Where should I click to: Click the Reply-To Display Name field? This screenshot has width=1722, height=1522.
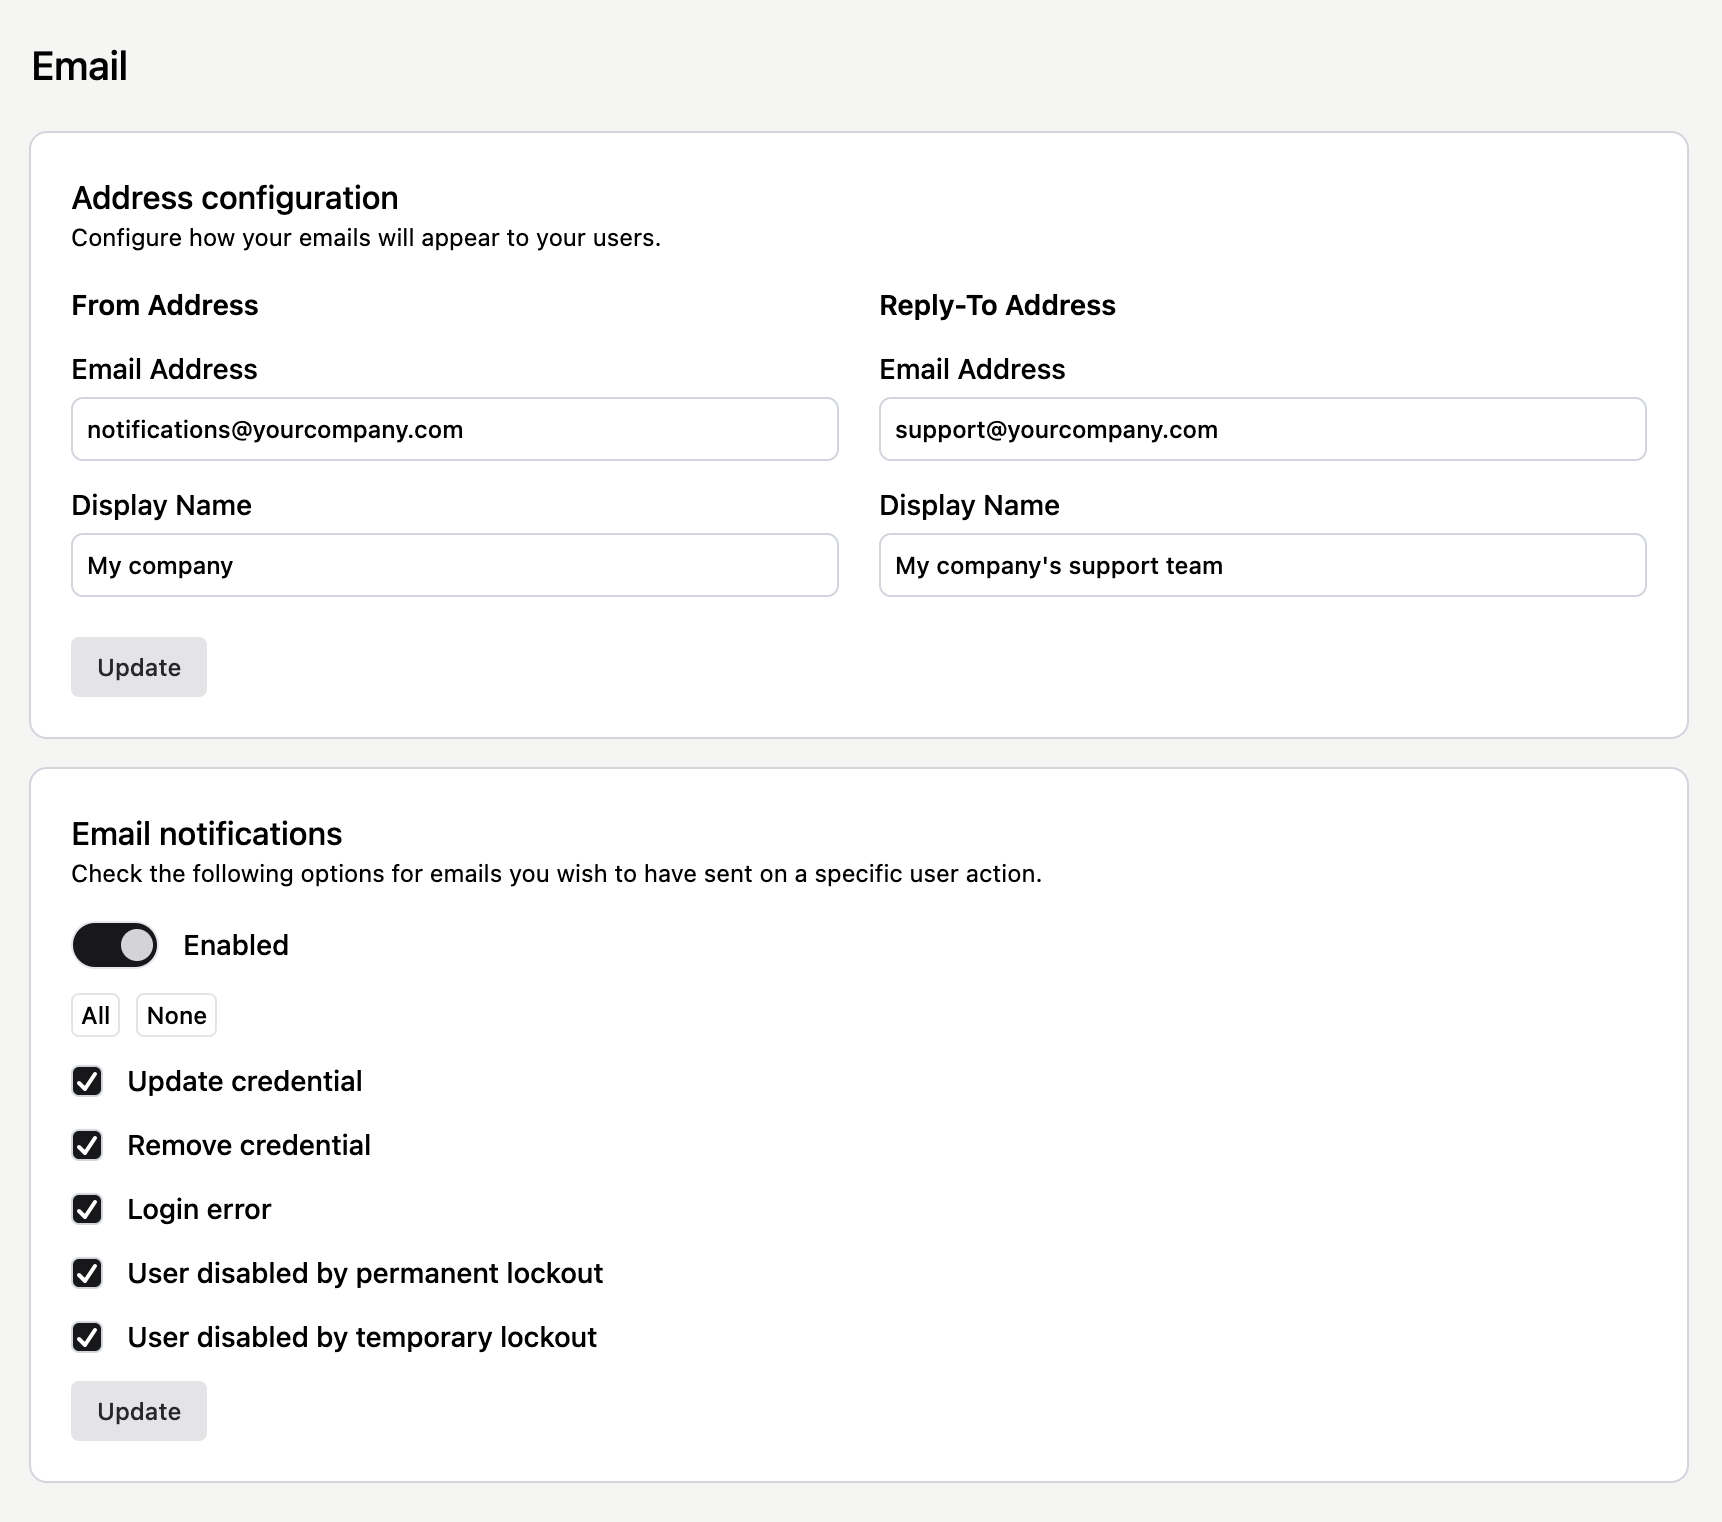point(1261,565)
